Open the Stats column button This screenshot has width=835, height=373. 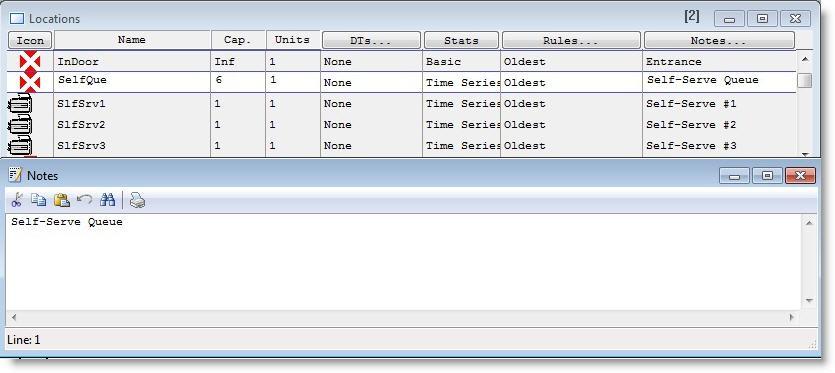coord(461,40)
